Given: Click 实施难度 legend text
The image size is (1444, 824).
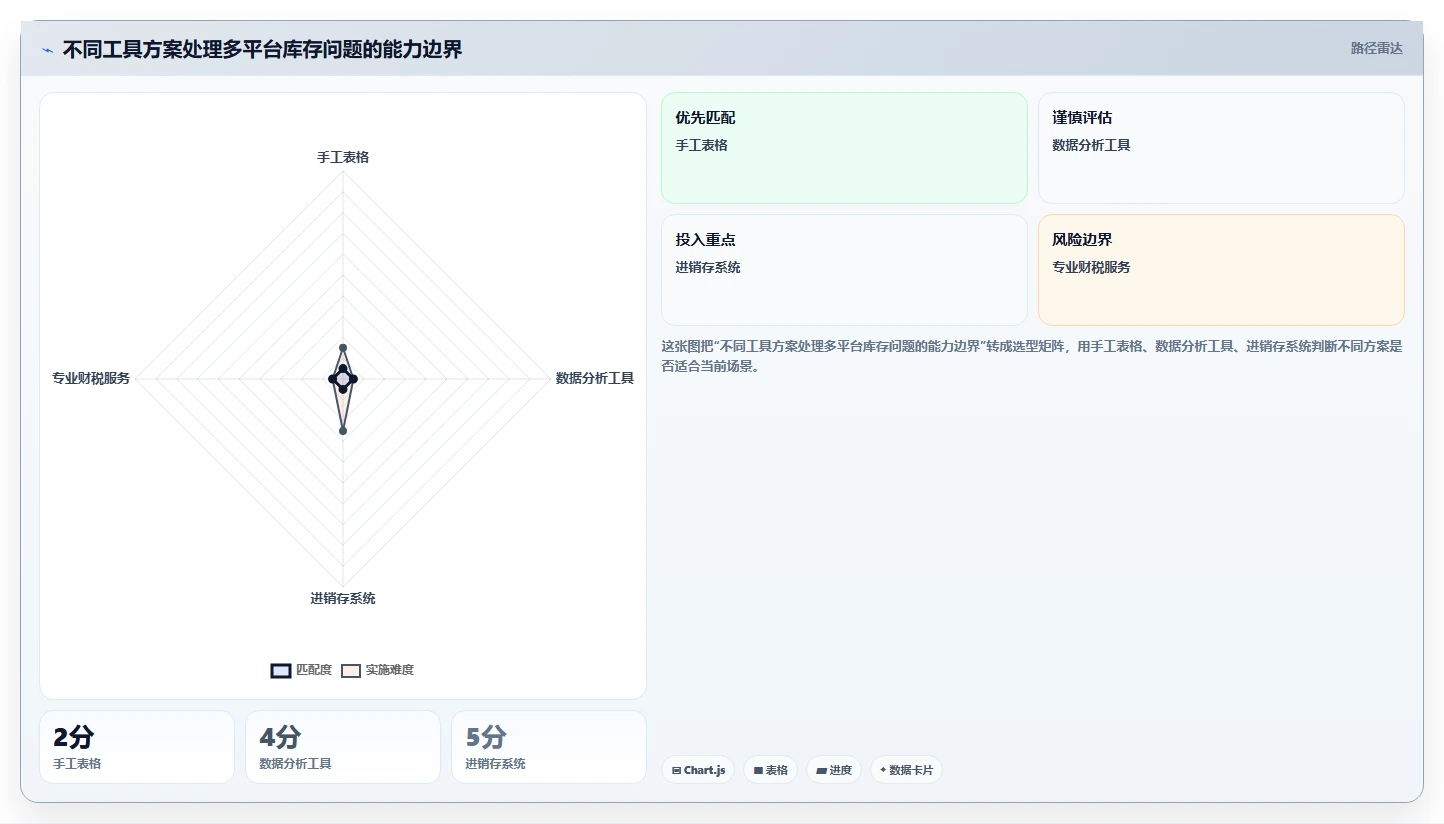Looking at the screenshot, I should 390,670.
